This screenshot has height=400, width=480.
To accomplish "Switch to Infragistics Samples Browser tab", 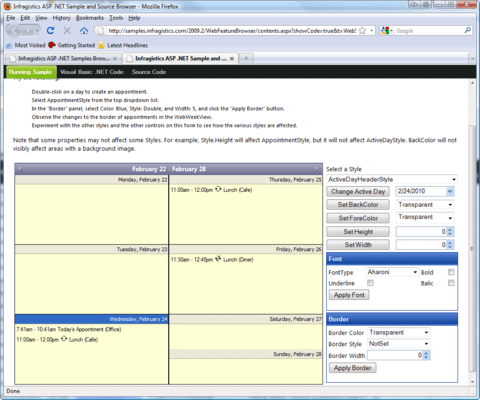I will click(x=64, y=58).
